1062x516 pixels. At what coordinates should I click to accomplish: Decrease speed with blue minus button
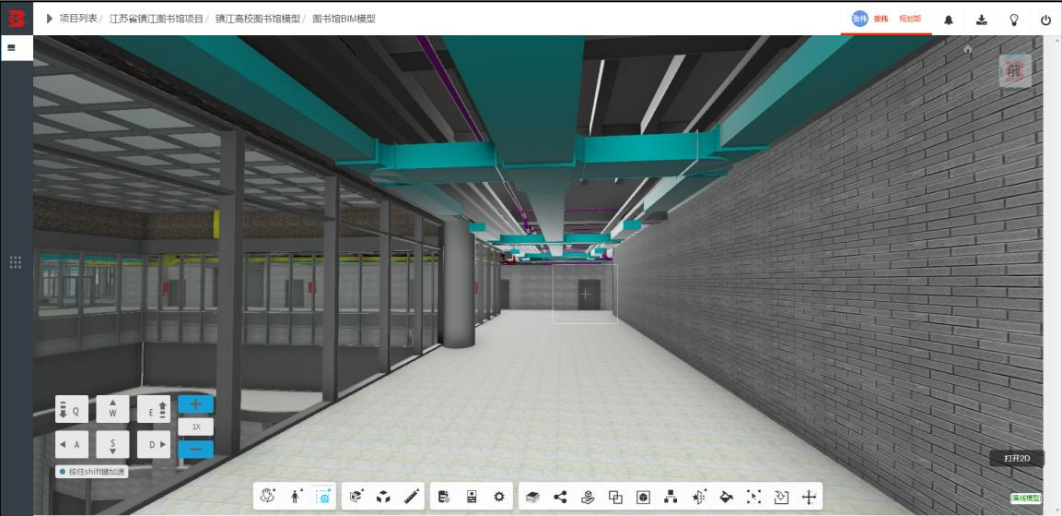pos(196,449)
